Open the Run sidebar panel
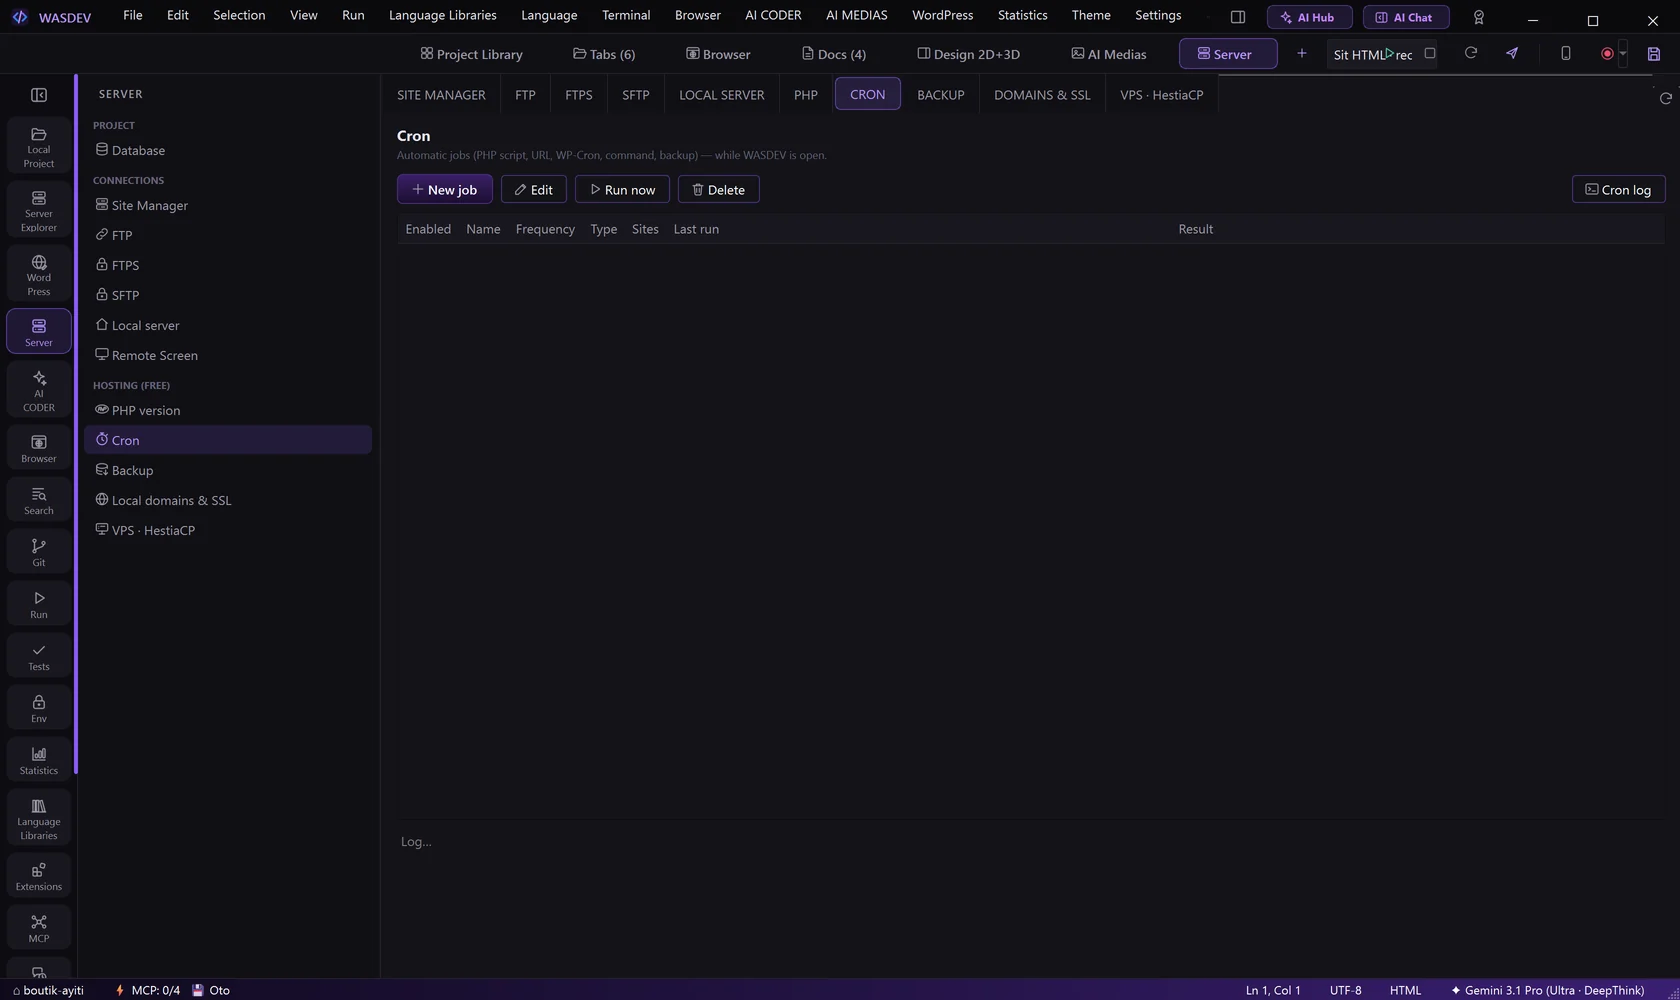Viewport: 1680px width, 1000px height. [39, 605]
